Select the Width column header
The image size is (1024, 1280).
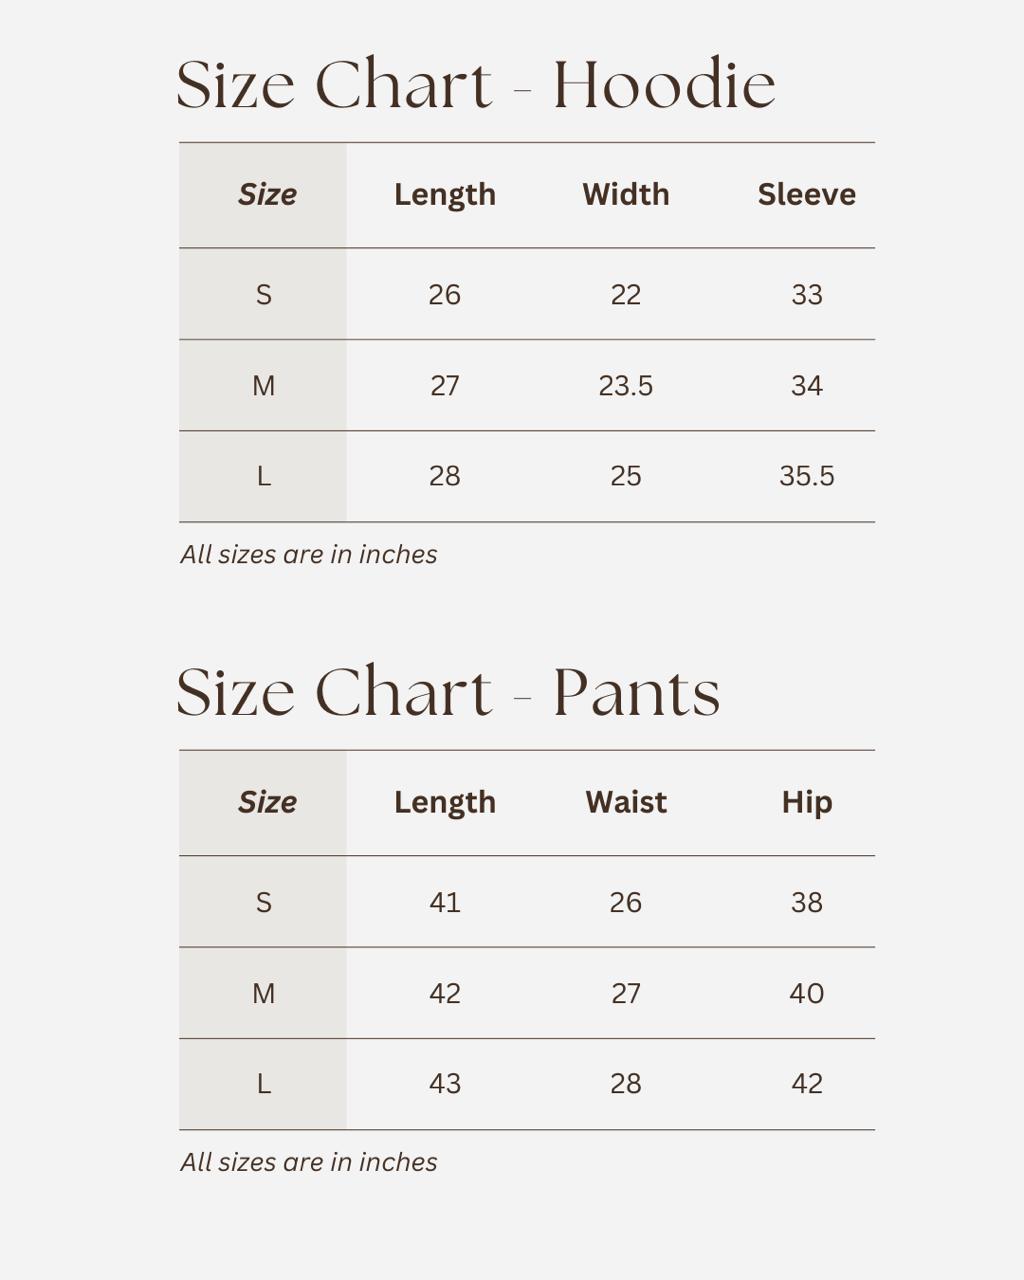(x=626, y=194)
